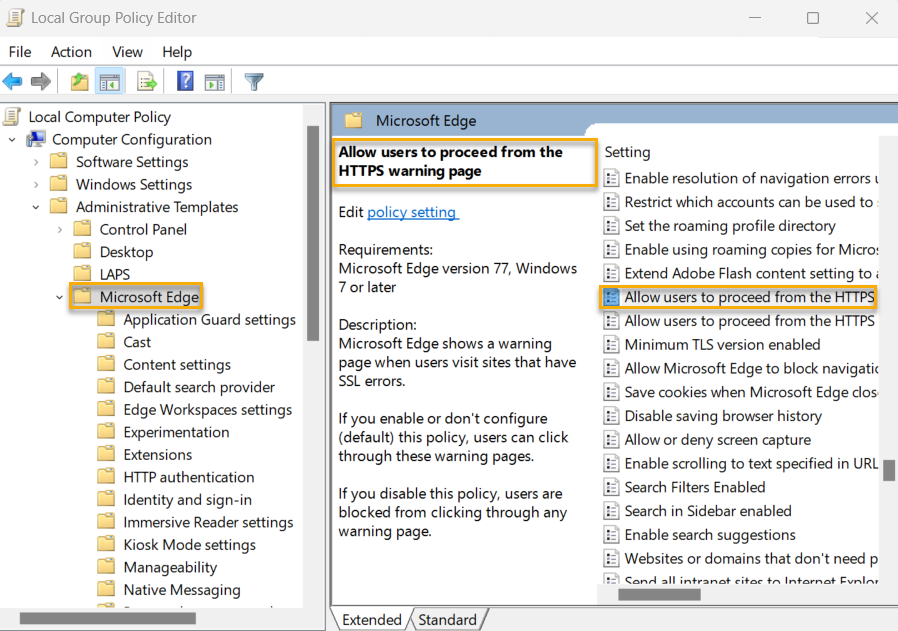Collapse the Computer Configuration node
898x631 pixels.
pyautogui.click(x=12, y=139)
